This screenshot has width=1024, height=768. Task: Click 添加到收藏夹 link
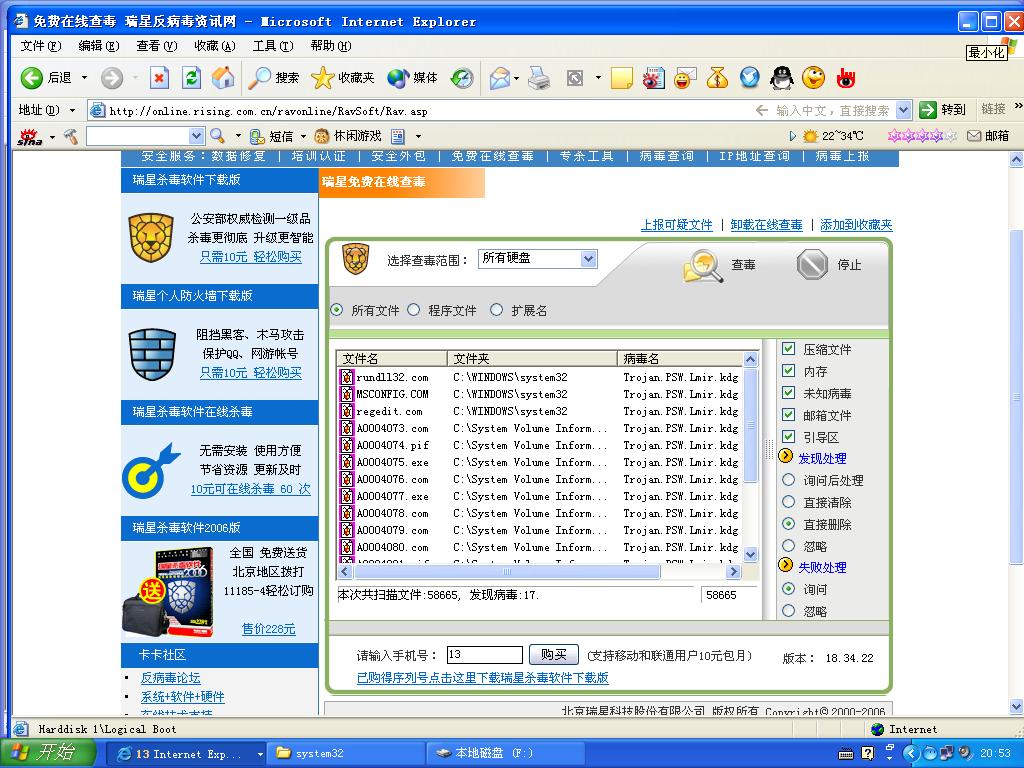pyautogui.click(x=856, y=225)
